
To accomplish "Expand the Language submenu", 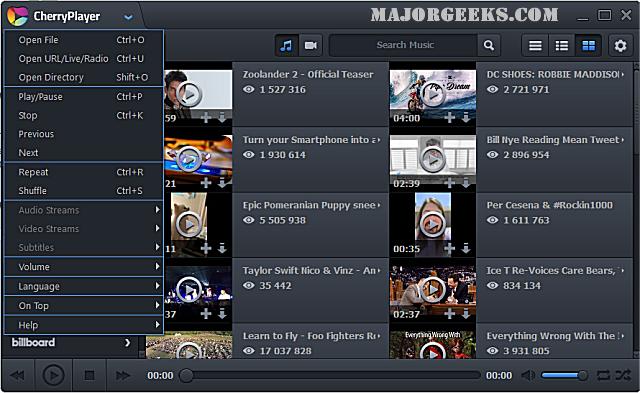I will click(84, 286).
